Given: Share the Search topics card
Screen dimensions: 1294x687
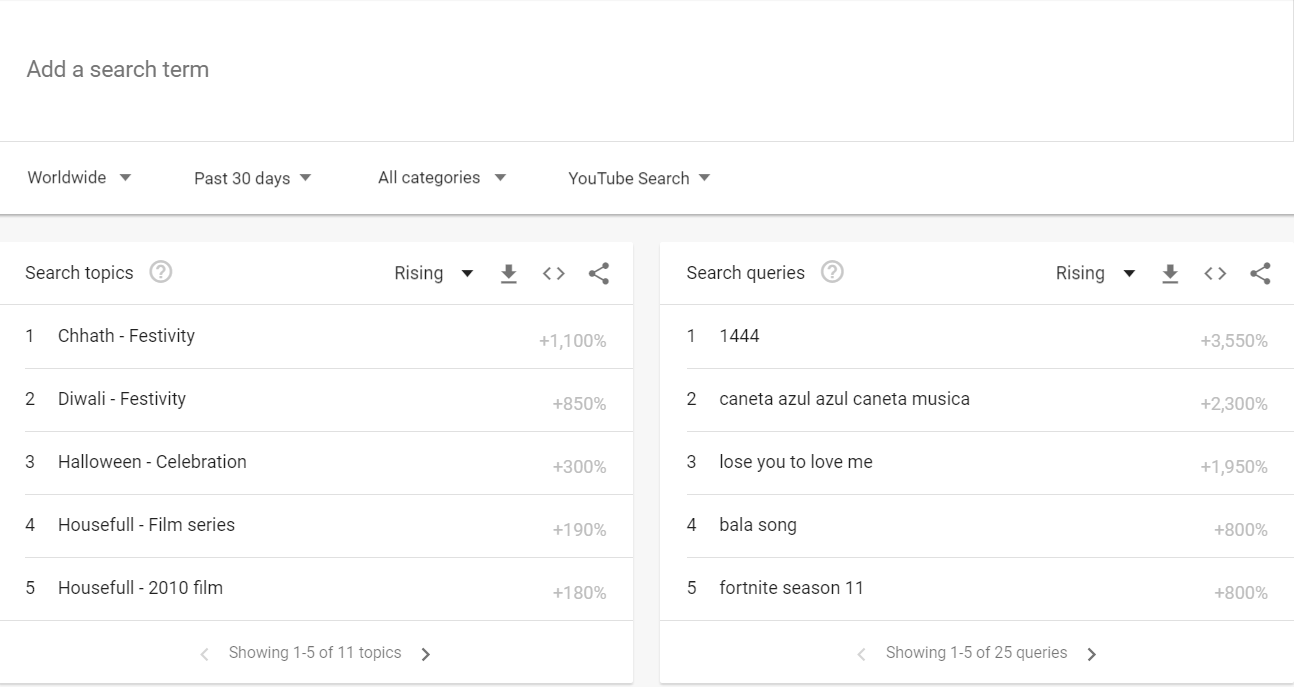Looking at the screenshot, I should click(599, 274).
